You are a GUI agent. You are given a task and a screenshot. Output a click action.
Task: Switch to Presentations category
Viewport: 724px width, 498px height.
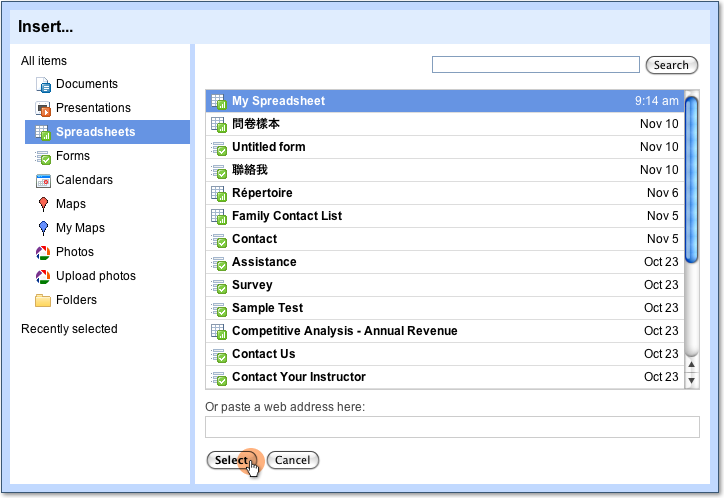(93, 108)
